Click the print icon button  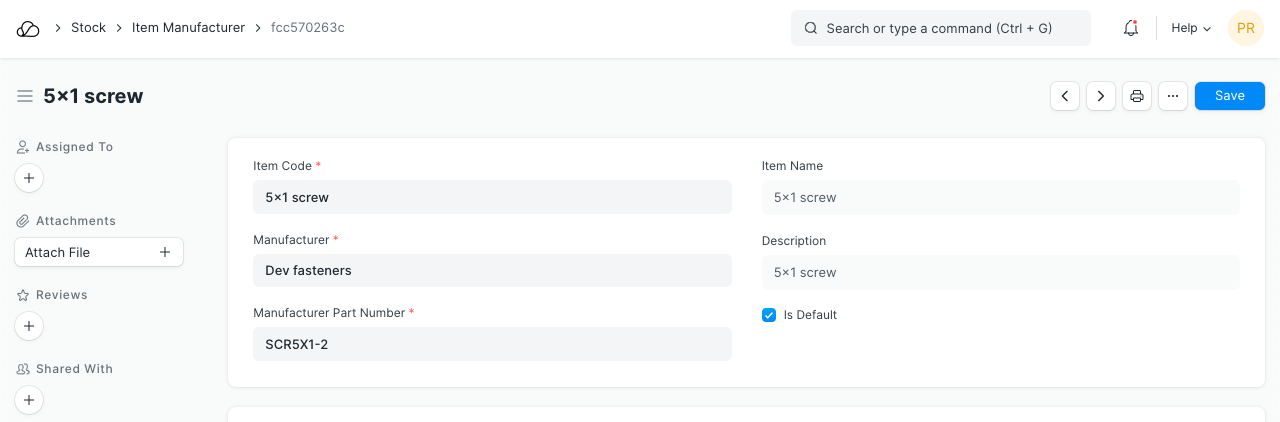click(x=1137, y=96)
